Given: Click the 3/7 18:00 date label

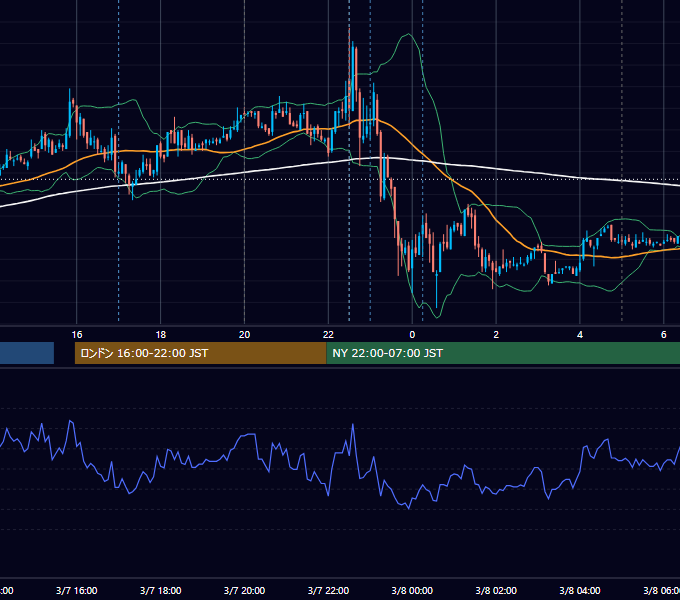Looking at the screenshot, I should tap(160, 590).
